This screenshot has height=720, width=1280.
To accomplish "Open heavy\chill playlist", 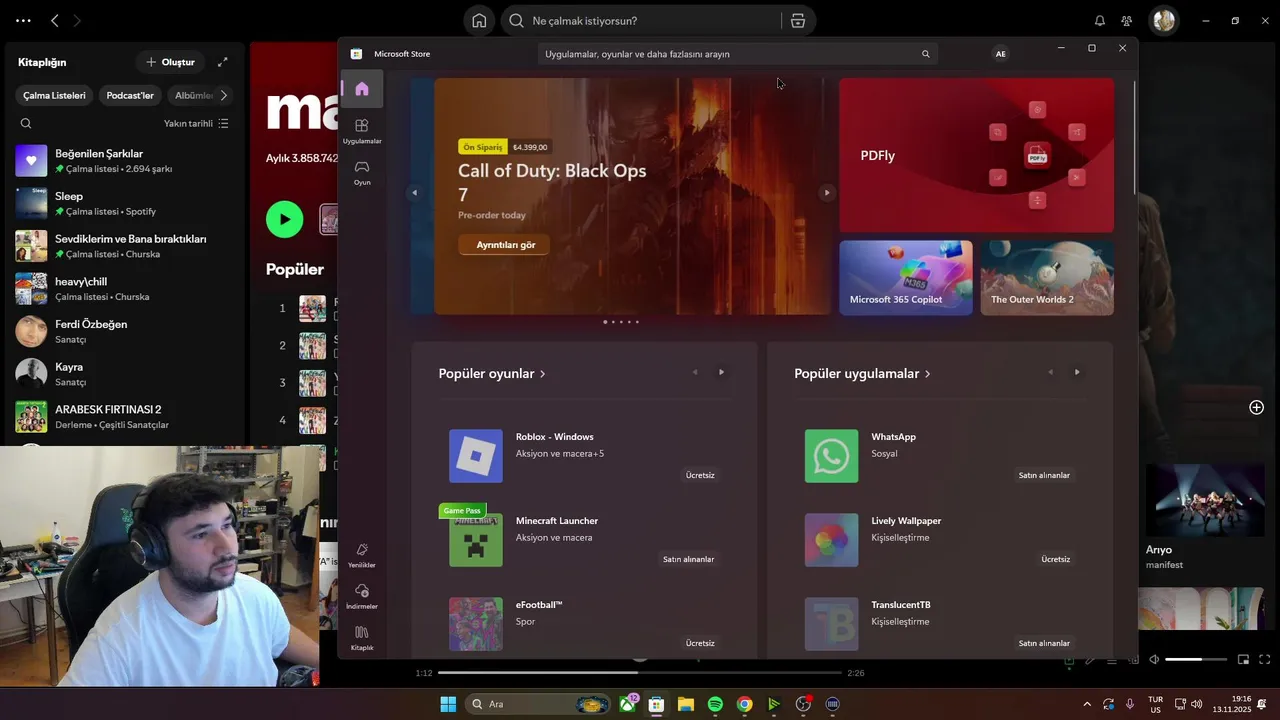I will pyautogui.click(x=124, y=289).
